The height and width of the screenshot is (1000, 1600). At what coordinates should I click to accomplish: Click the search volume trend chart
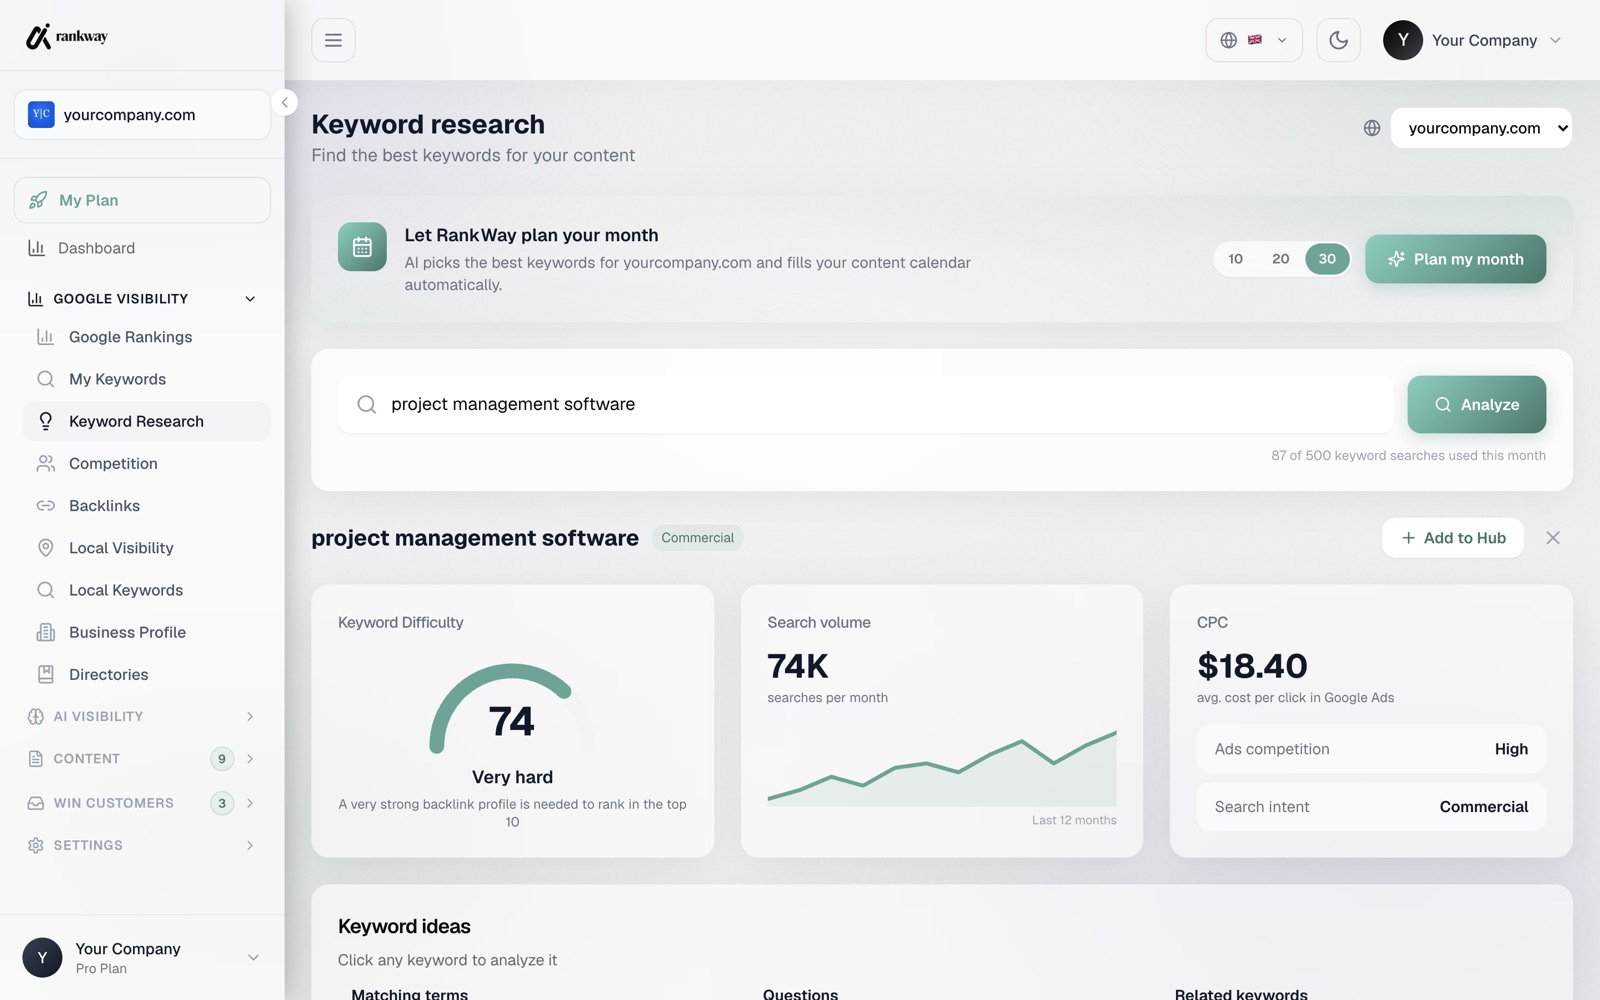click(x=942, y=768)
